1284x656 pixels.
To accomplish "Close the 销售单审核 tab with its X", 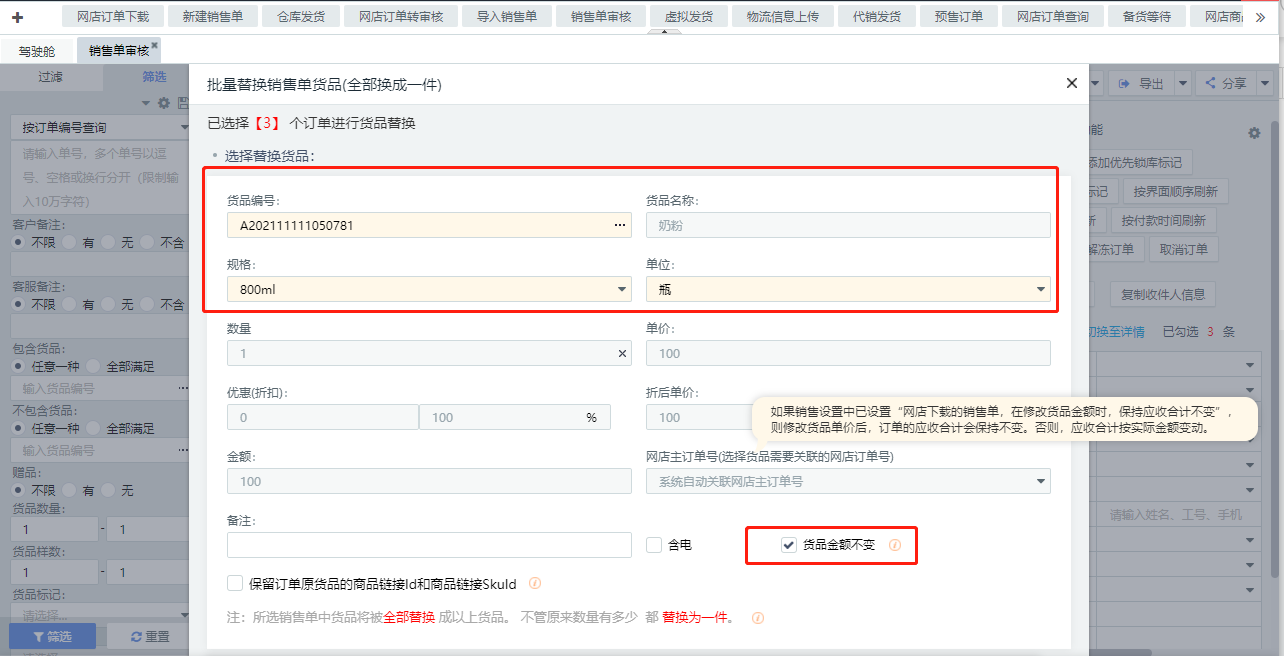I will coord(155,46).
